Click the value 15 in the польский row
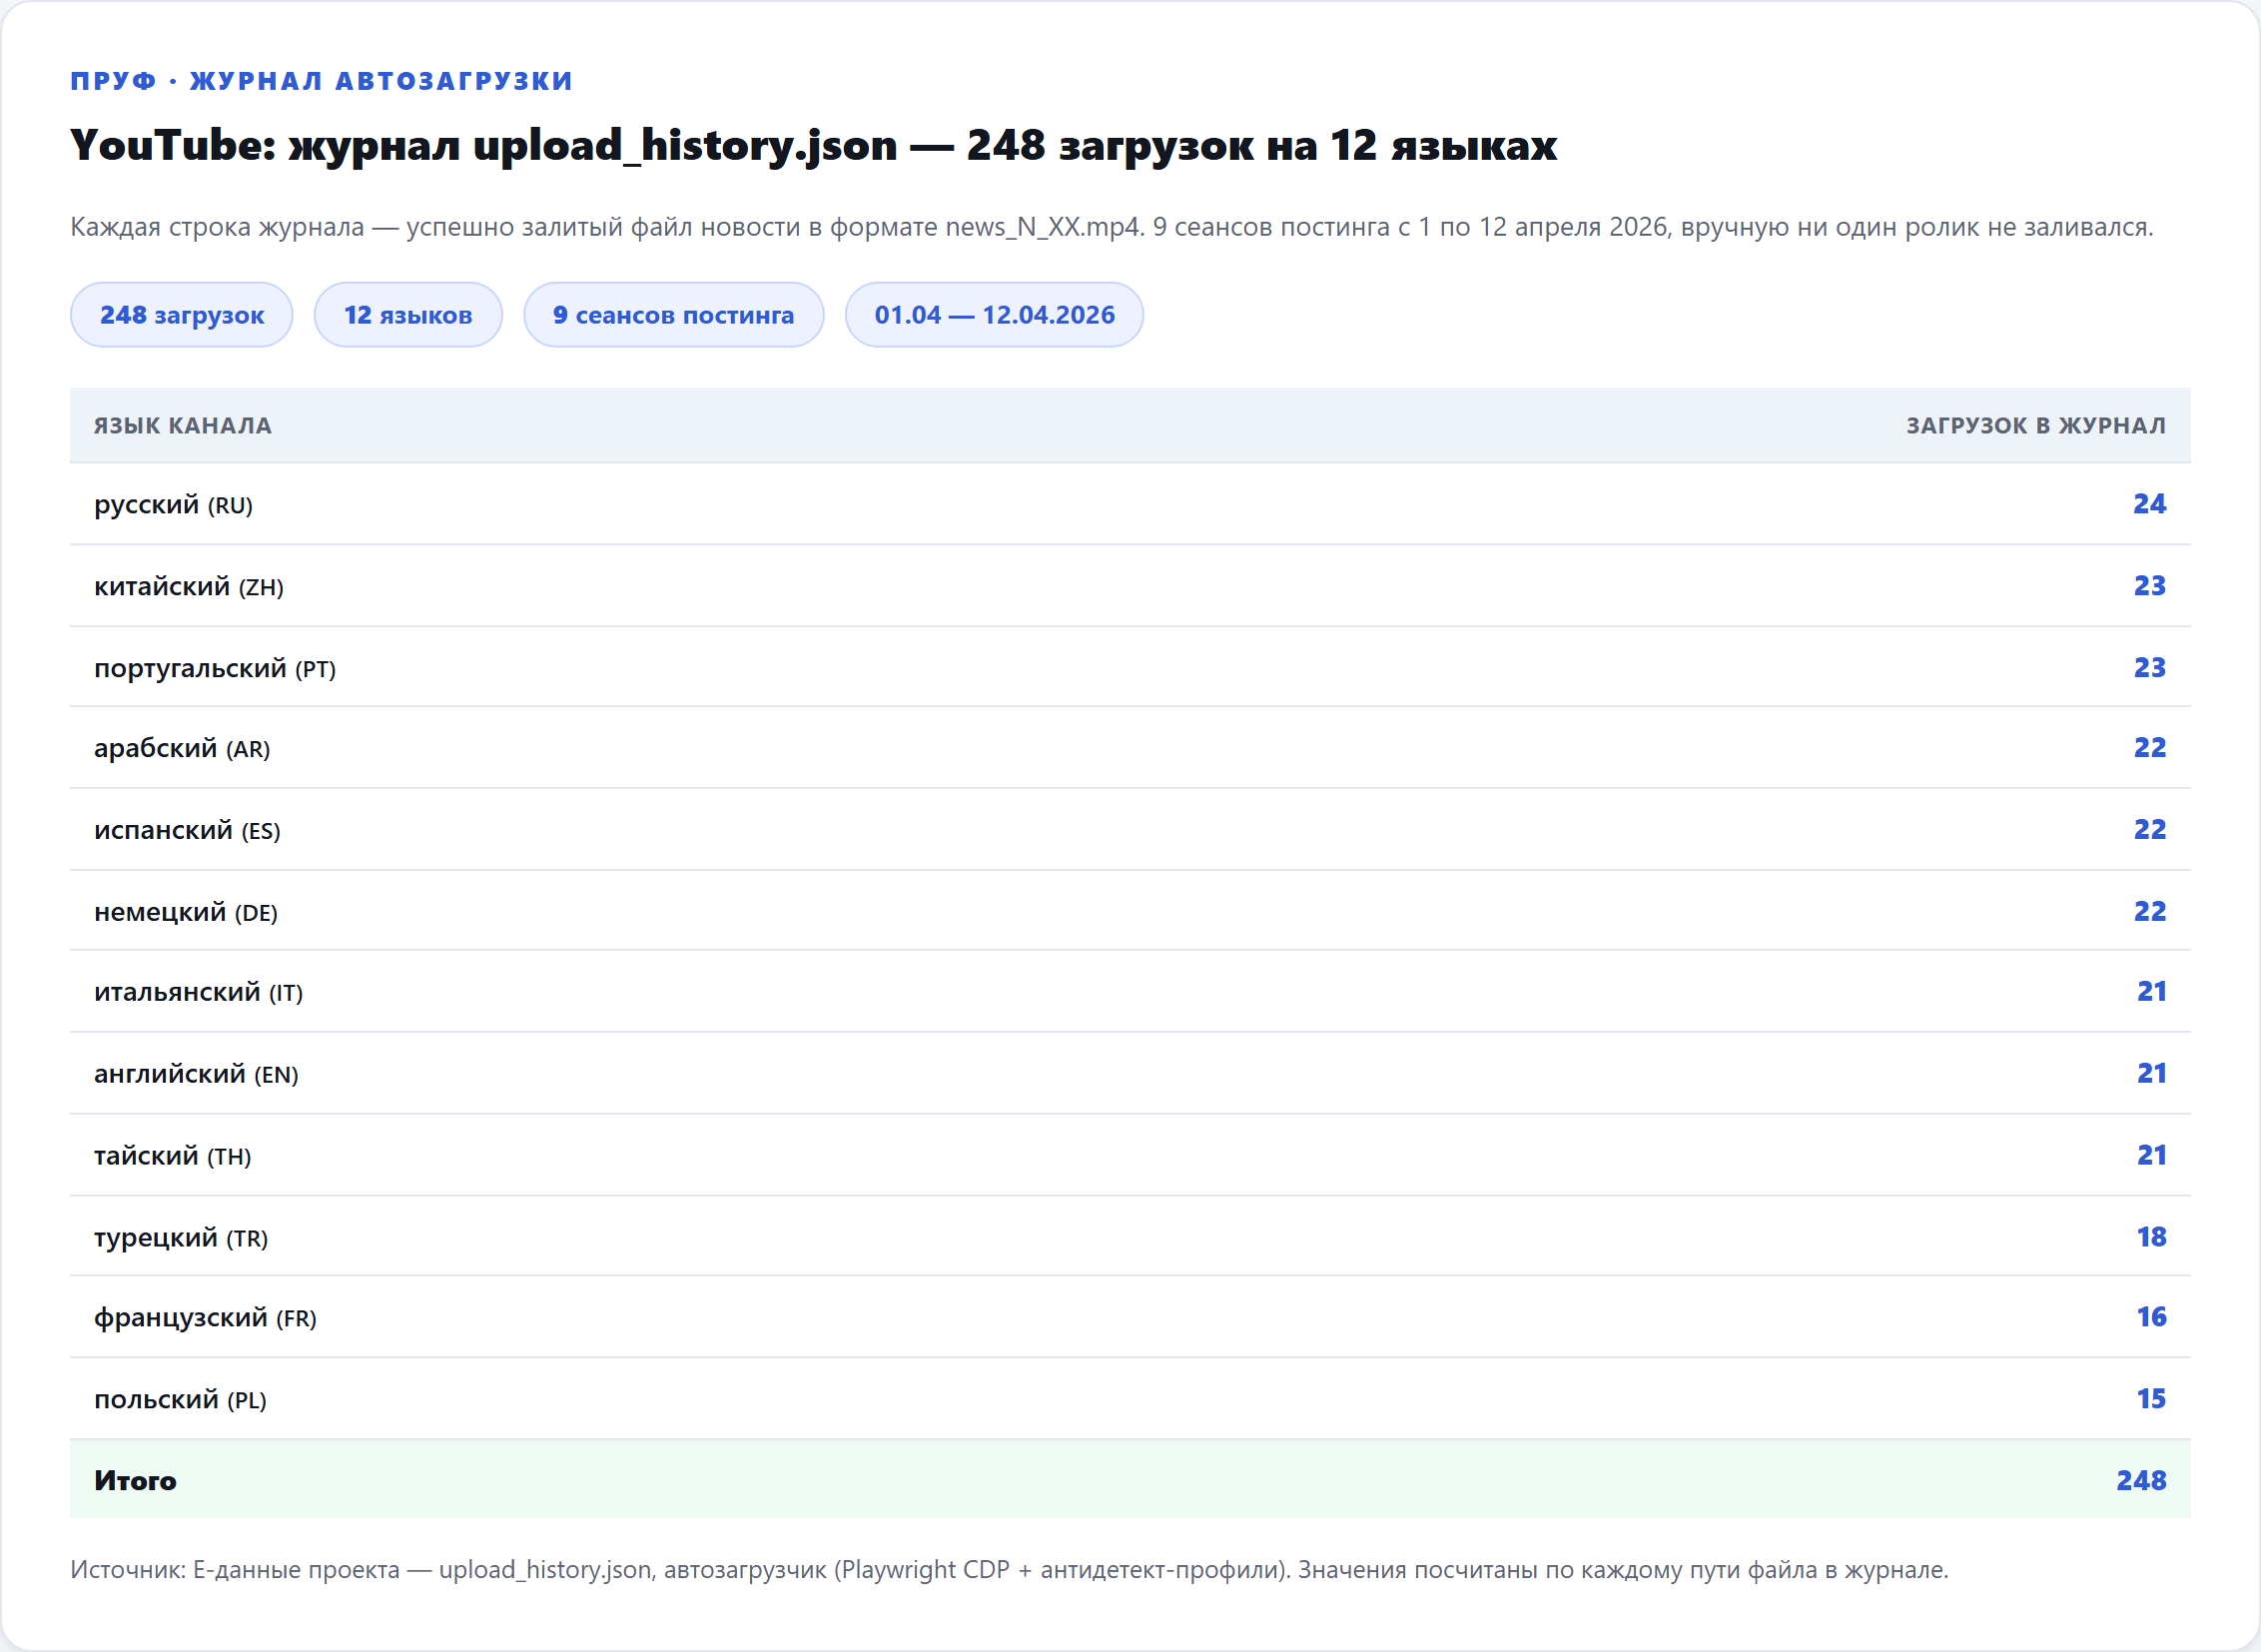This screenshot has width=2261, height=1652. pyautogui.click(x=2152, y=1400)
